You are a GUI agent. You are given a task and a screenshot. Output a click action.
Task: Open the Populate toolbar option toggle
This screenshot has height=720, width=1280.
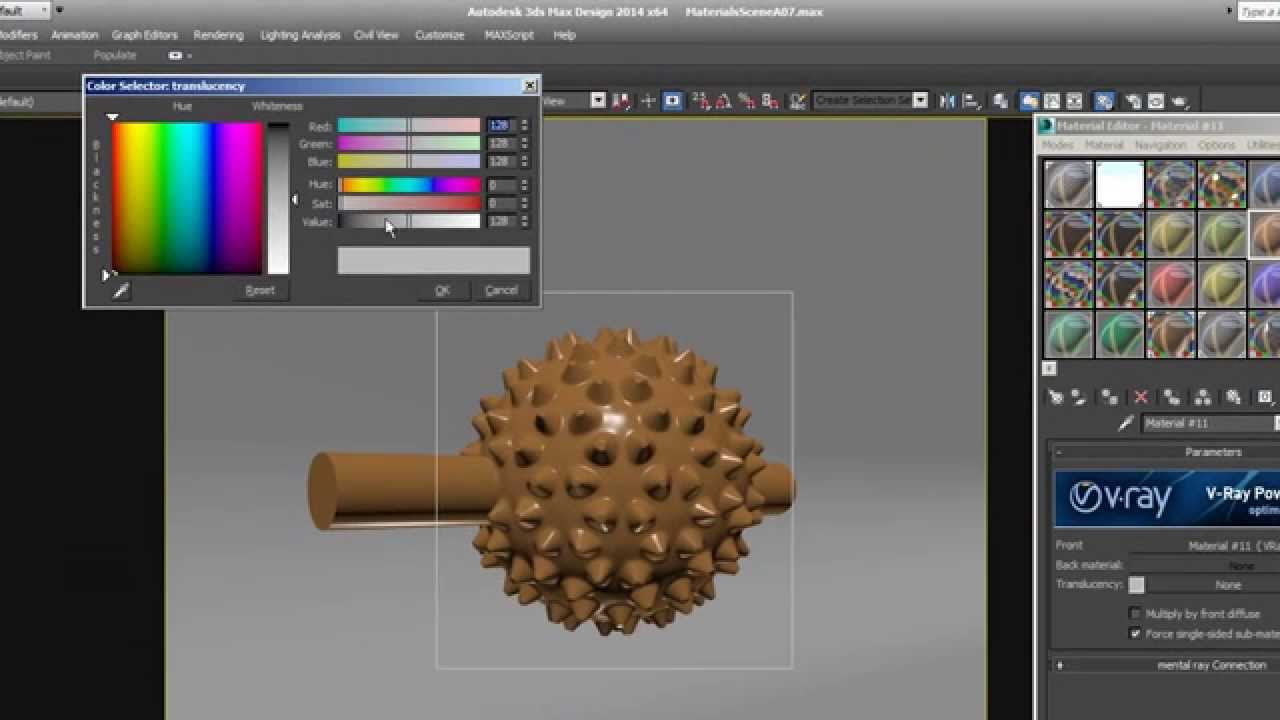pyautogui.click(x=176, y=56)
